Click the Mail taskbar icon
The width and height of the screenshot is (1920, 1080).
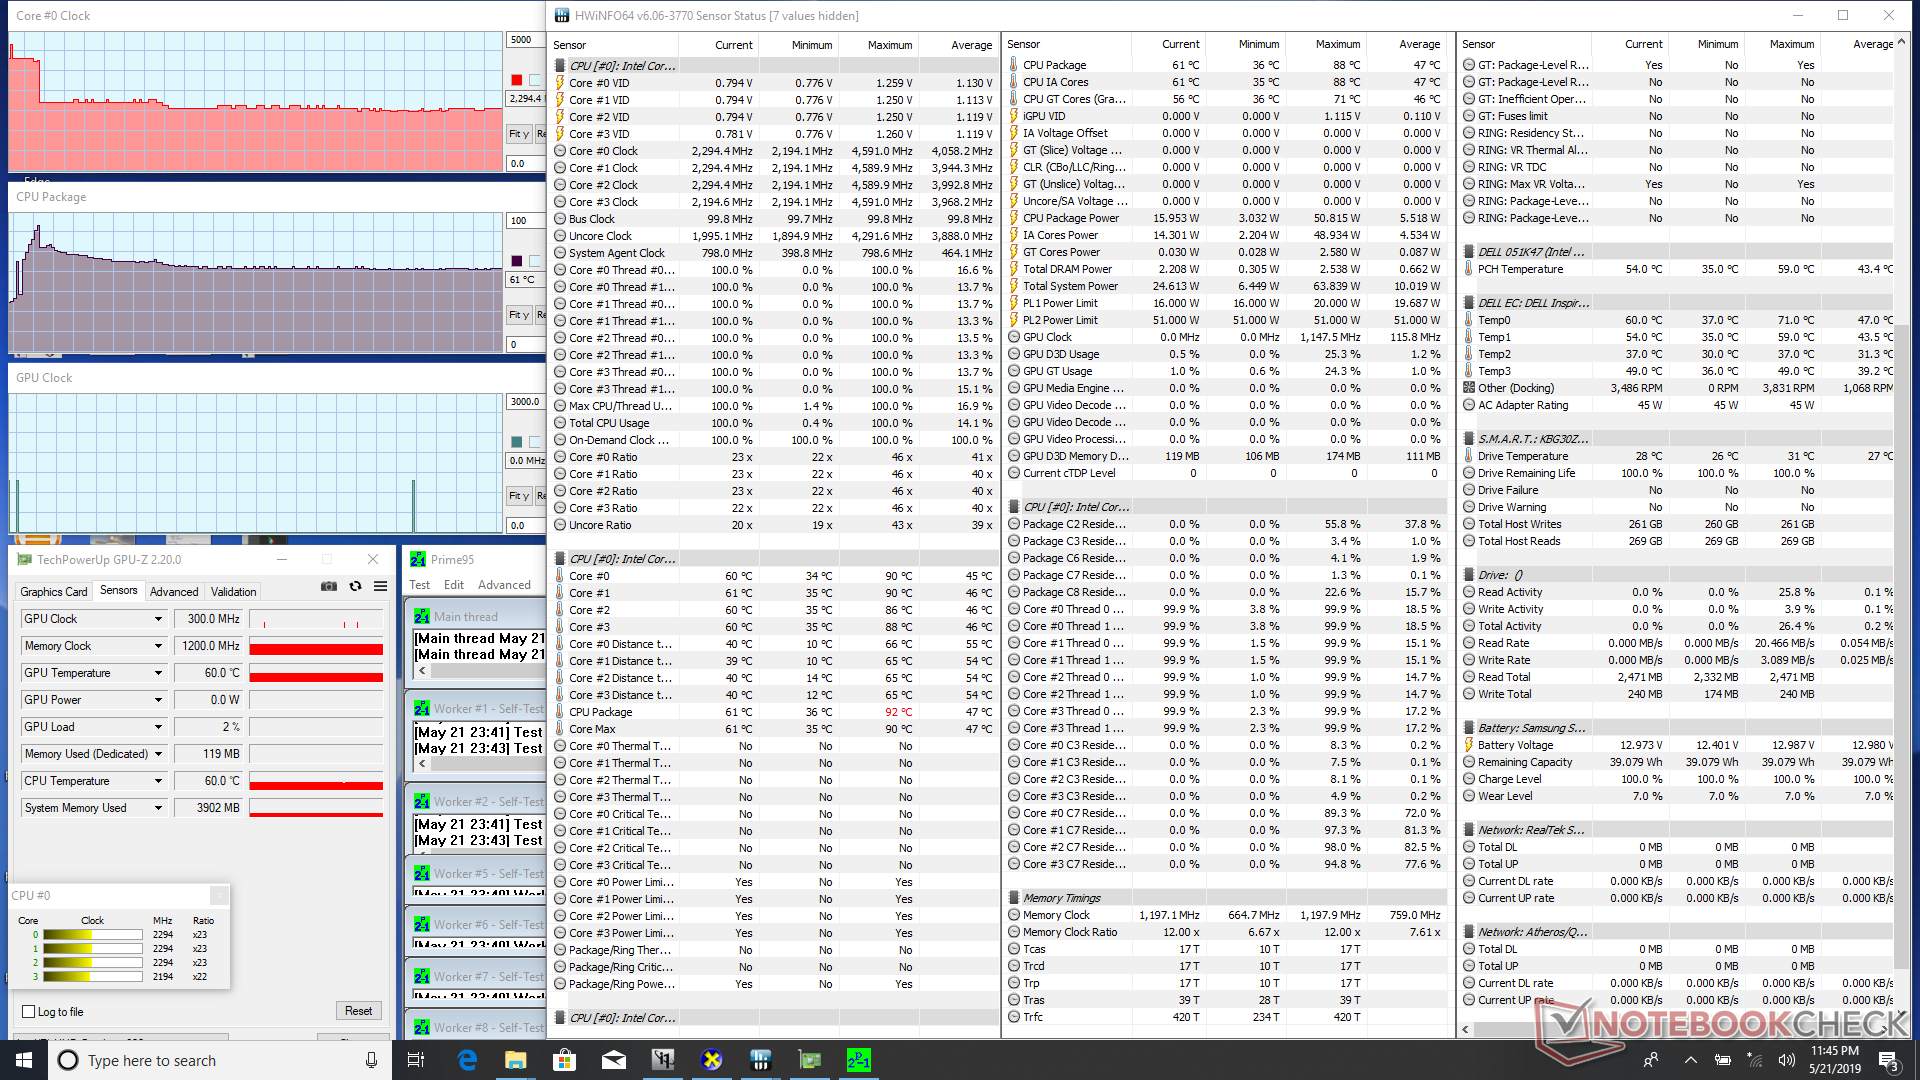[614, 1060]
